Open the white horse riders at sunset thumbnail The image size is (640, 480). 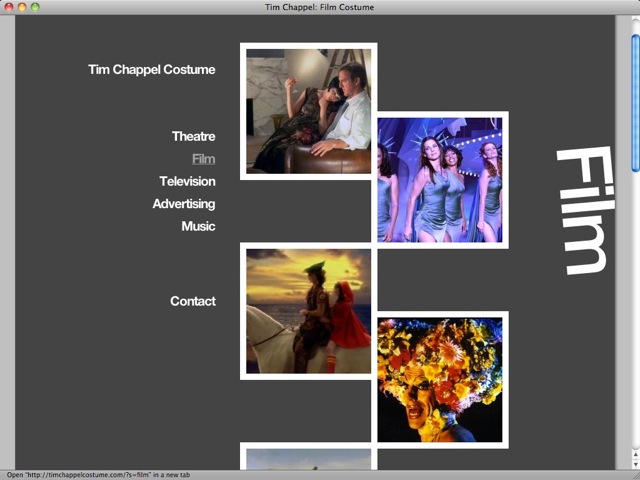(x=309, y=311)
